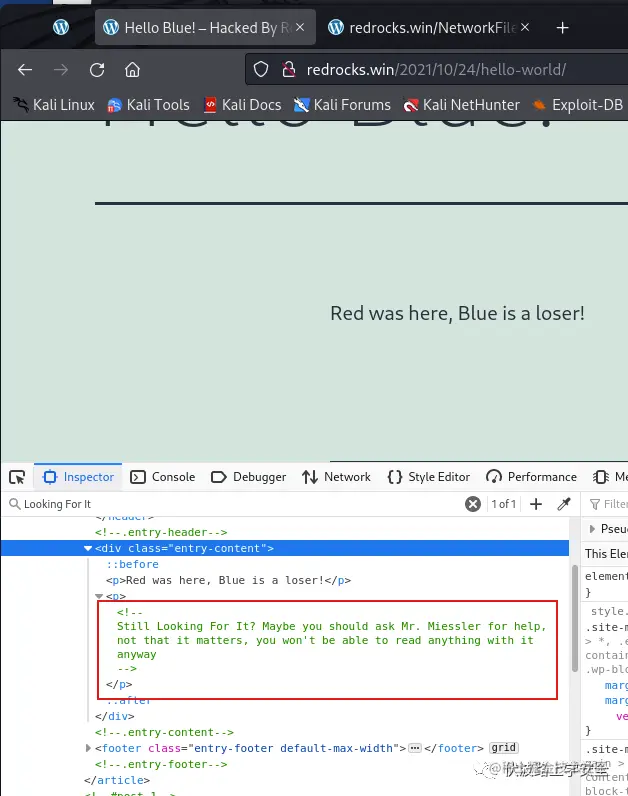Viewport: 628px width, 796px height.
Task: Select the Still Looking For It comment
Action: pos(331,641)
